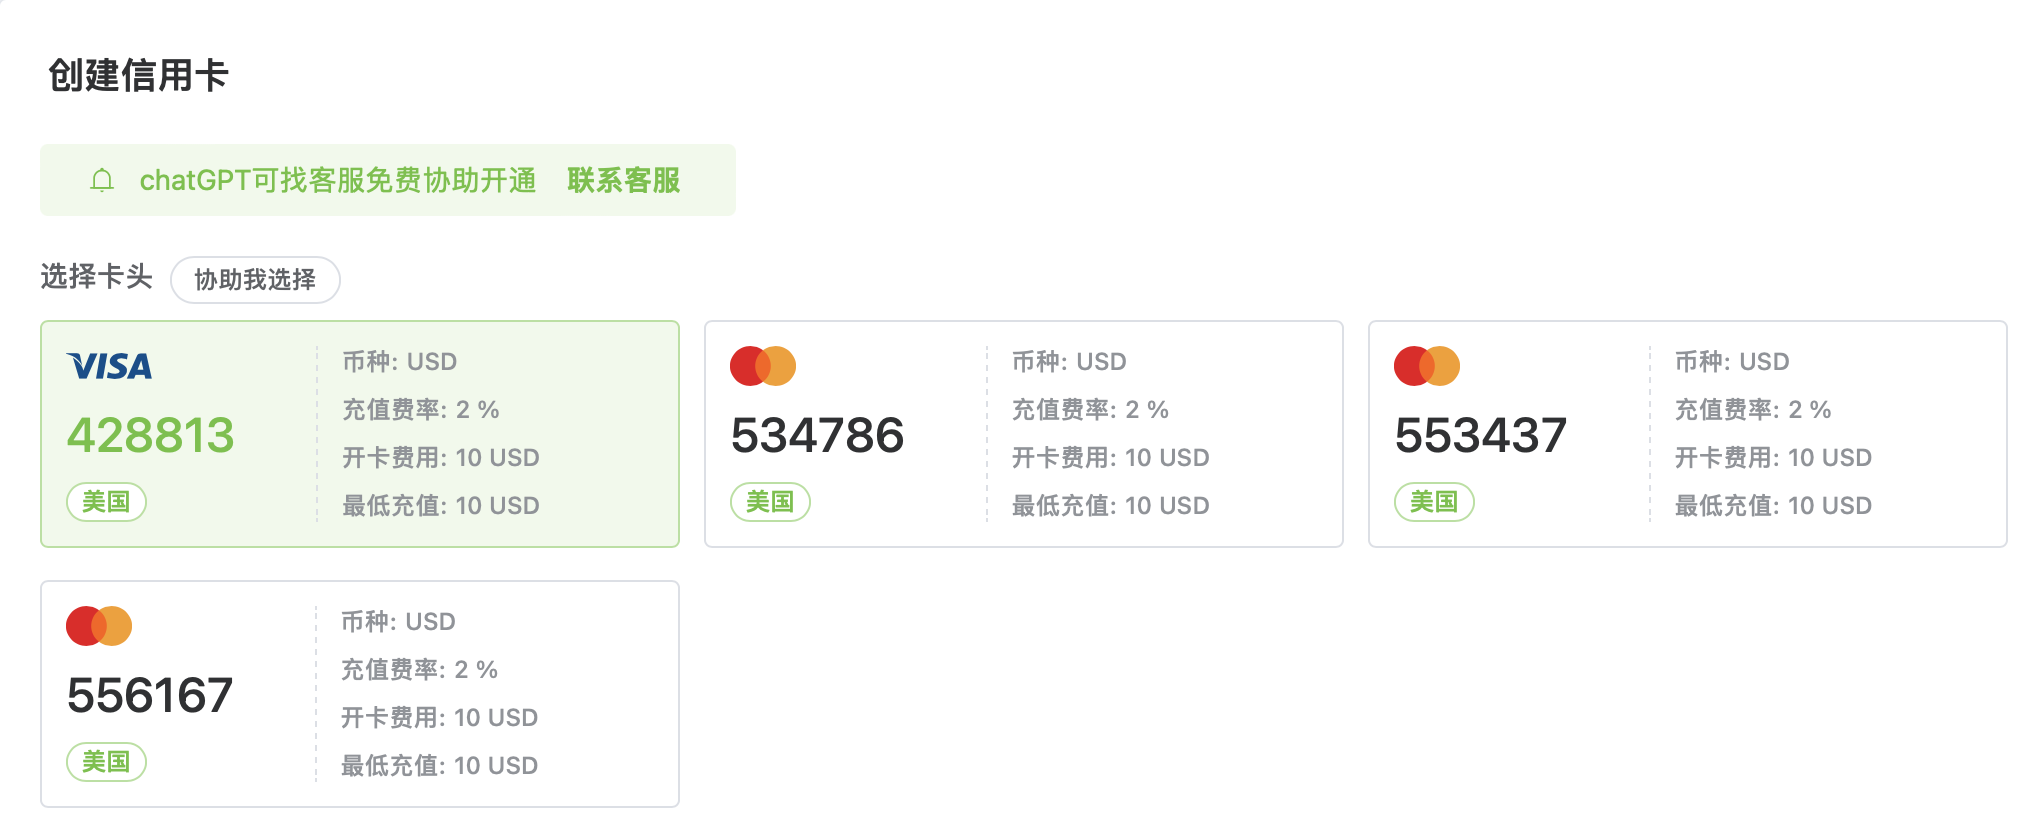Click the Mastercard logo on card 553437
2018x836 pixels.
1426,366
